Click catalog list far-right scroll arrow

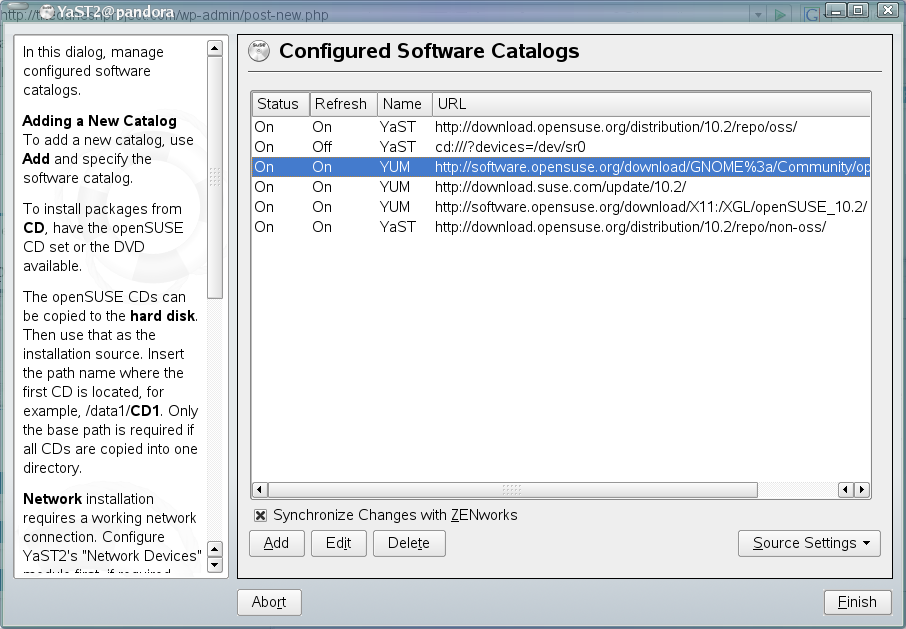(862, 490)
